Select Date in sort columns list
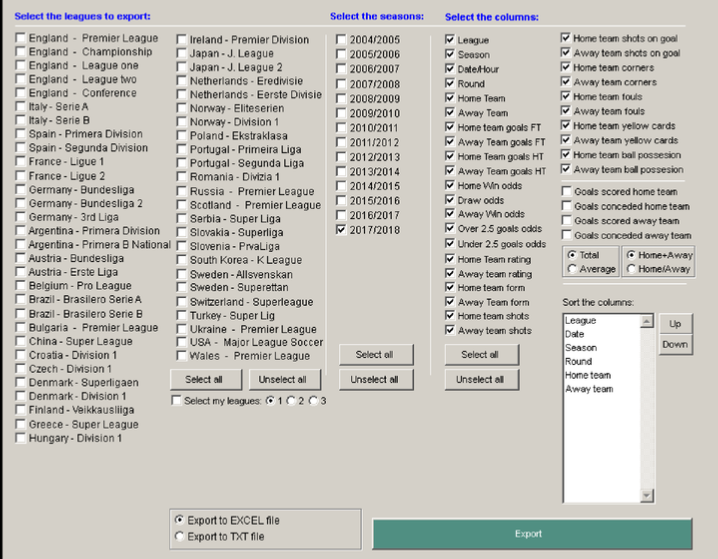 pos(575,334)
